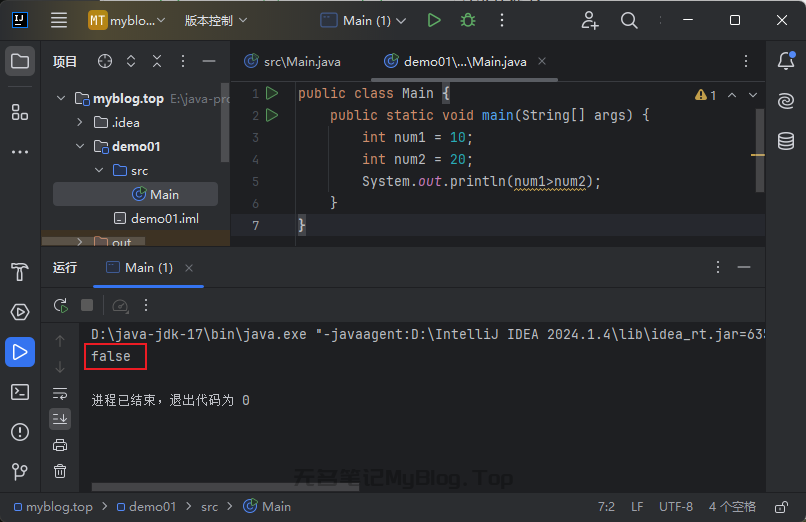Click run gutter icon at line 2
Image resolution: width=806 pixels, height=522 pixels.
272,115
